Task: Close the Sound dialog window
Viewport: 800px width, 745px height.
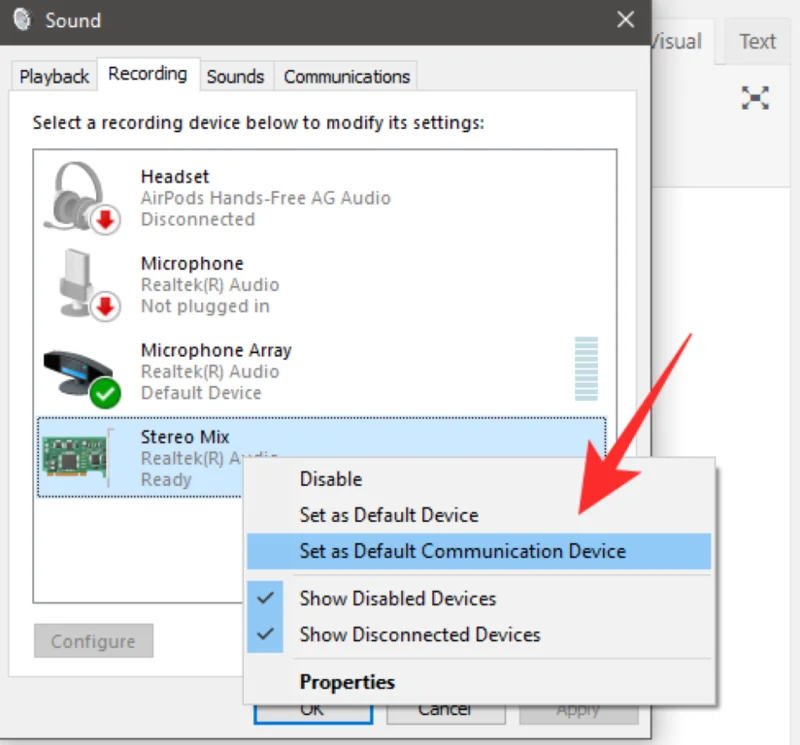Action: click(625, 20)
